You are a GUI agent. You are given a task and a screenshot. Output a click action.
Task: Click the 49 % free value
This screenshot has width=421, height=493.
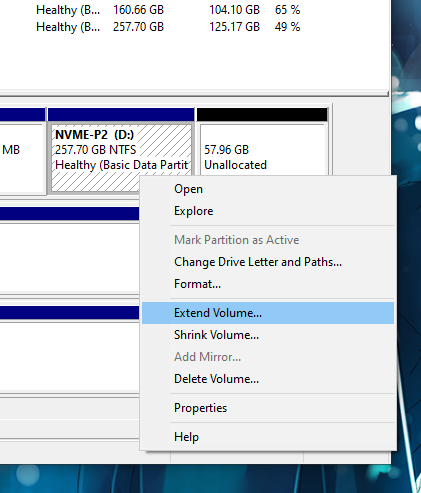(287, 27)
